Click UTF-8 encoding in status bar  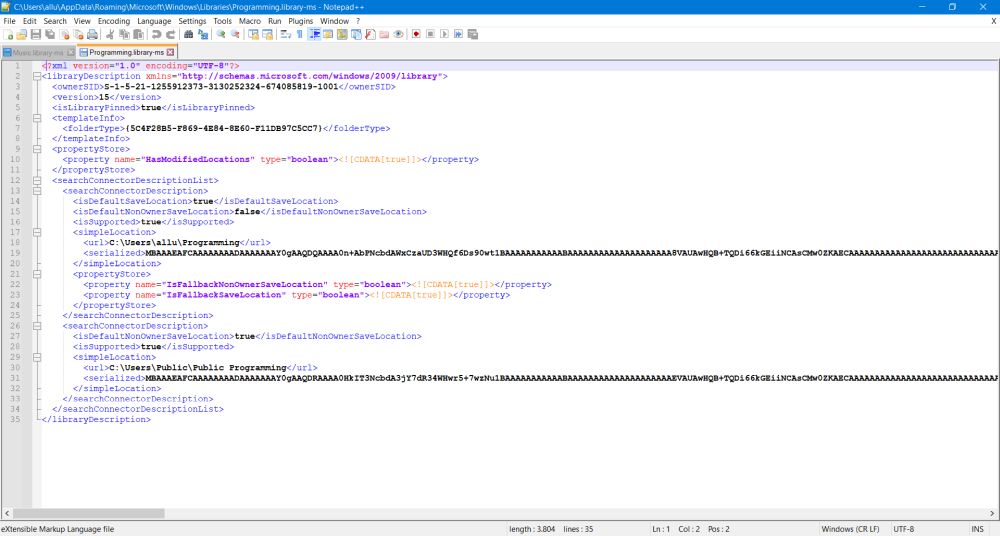(904, 529)
